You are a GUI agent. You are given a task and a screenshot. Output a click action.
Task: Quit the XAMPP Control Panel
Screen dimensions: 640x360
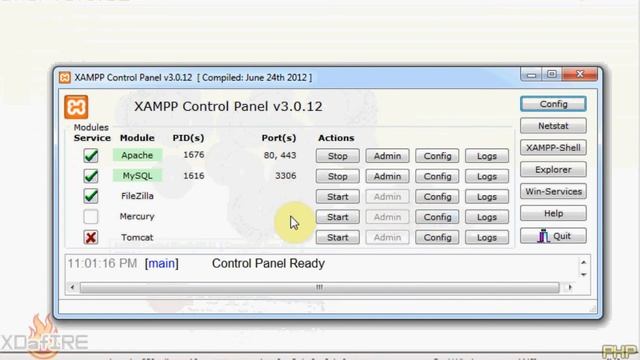pos(553,236)
